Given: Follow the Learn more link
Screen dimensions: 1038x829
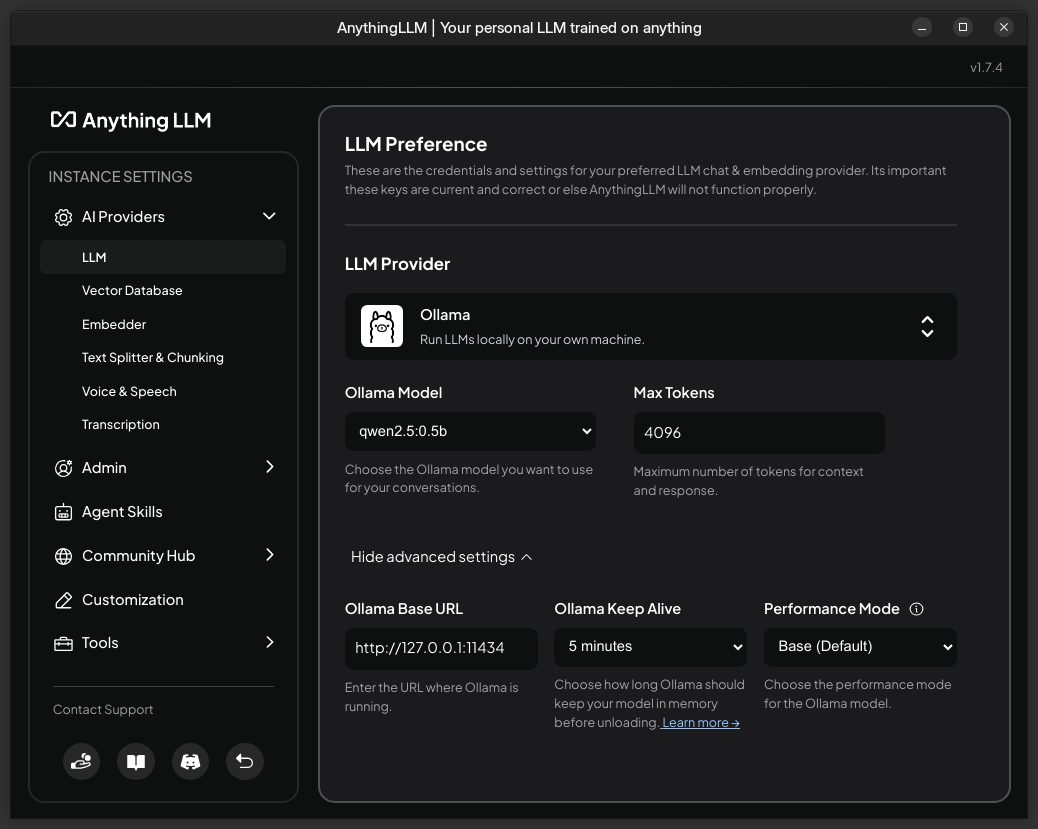Looking at the screenshot, I should click(x=700, y=723).
